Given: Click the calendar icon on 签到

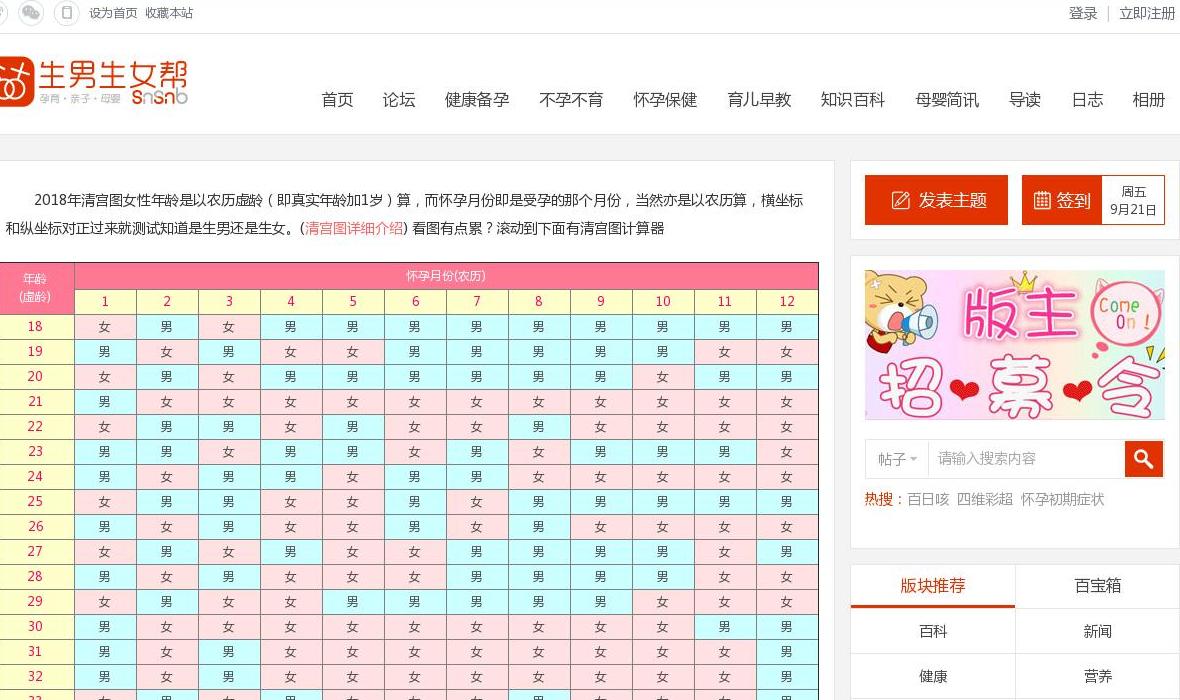Looking at the screenshot, I should [x=1042, y=200].
